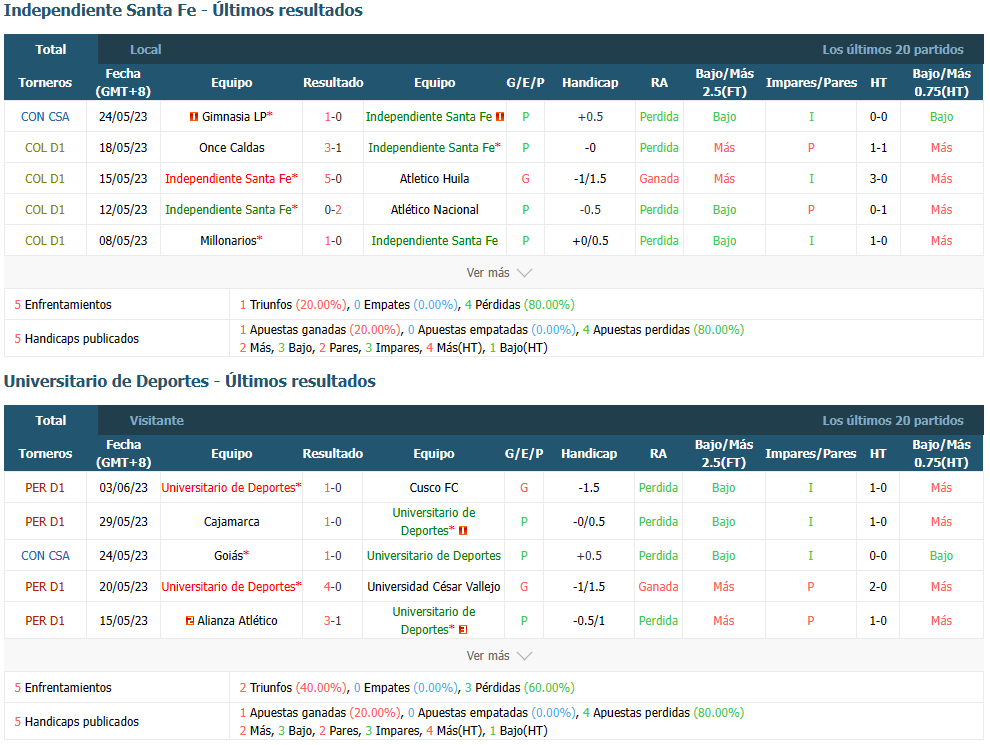This screenshot has height=745, width=990.
Task: Open Los últimos 20 partidos for Universitario de Deportes
Action: (893, 420)
